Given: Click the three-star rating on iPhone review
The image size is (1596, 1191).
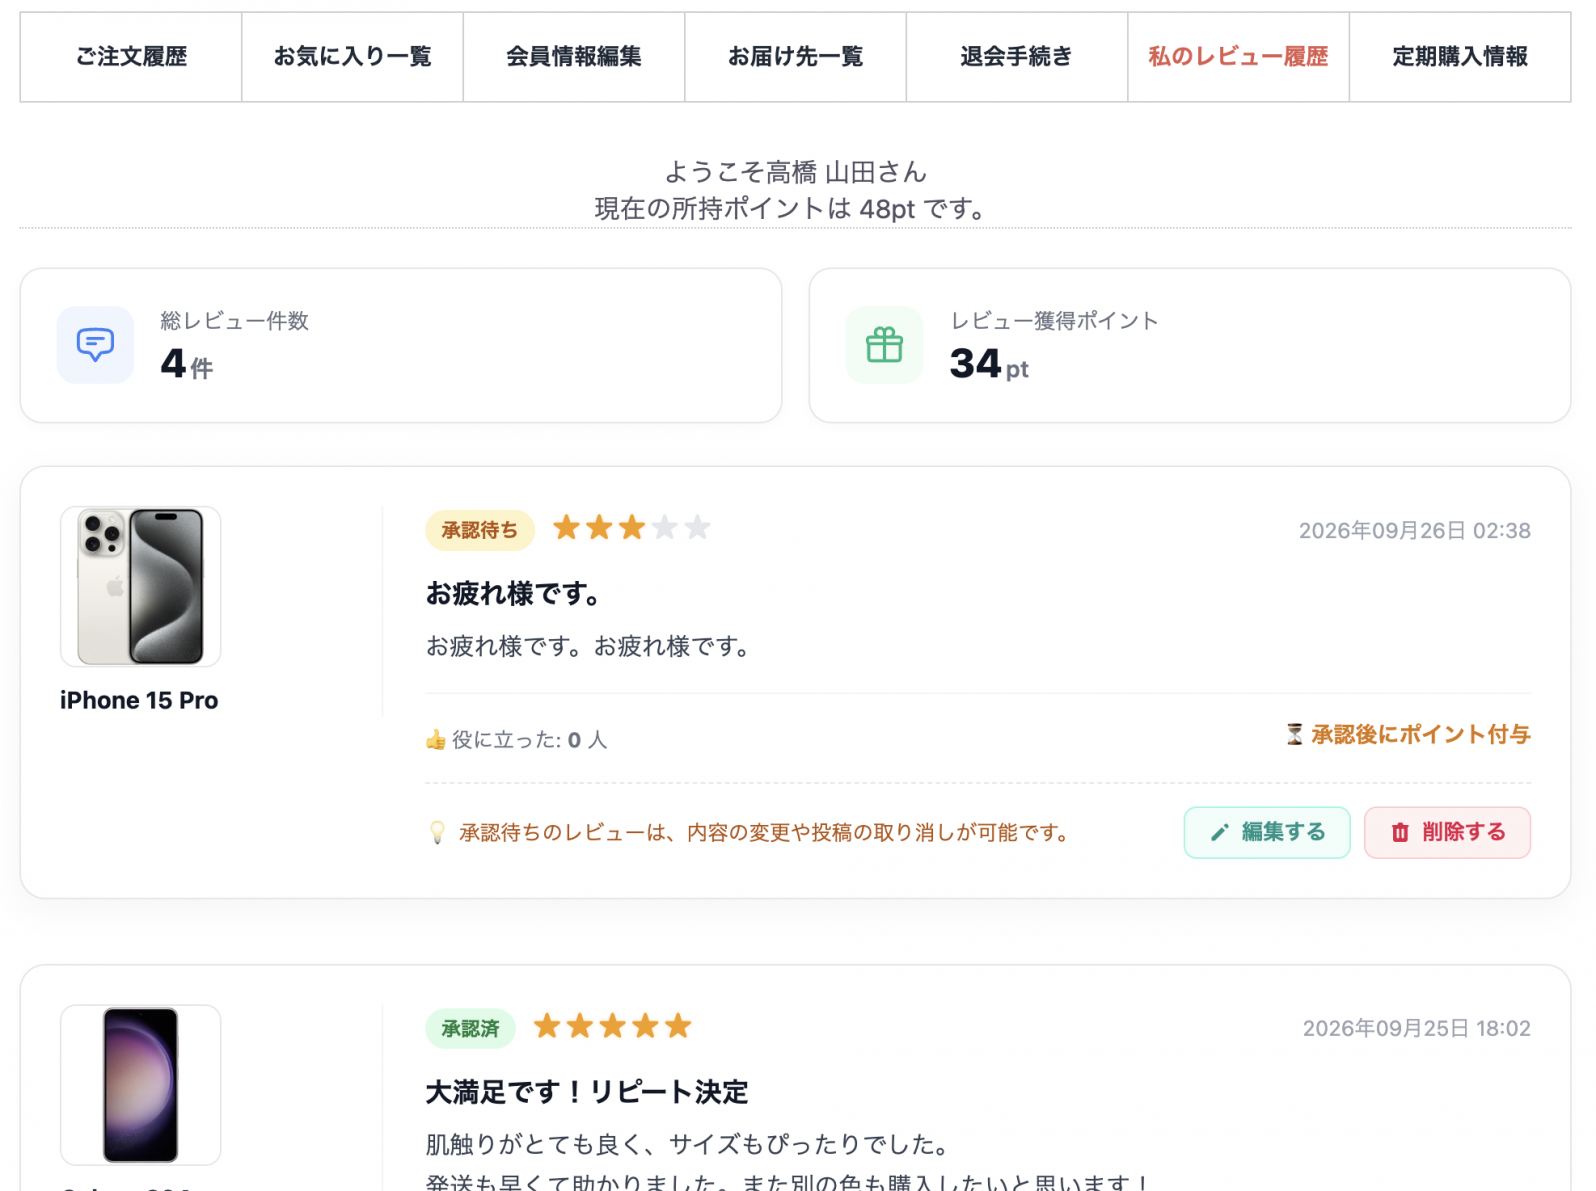Looking at the screenshot, I should [x=631, y=527].
